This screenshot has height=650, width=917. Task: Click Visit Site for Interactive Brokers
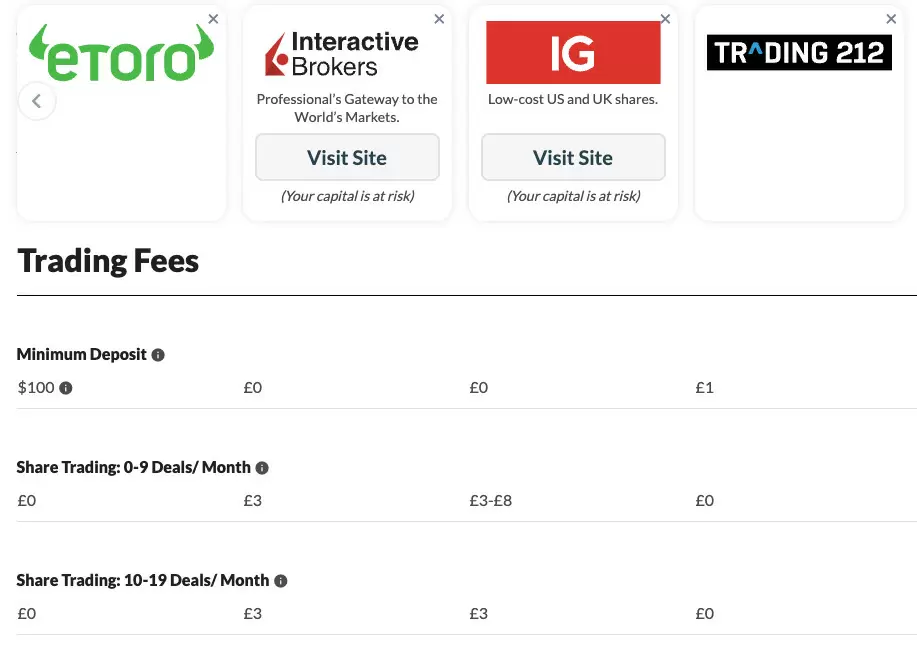(x=347, y=157)
